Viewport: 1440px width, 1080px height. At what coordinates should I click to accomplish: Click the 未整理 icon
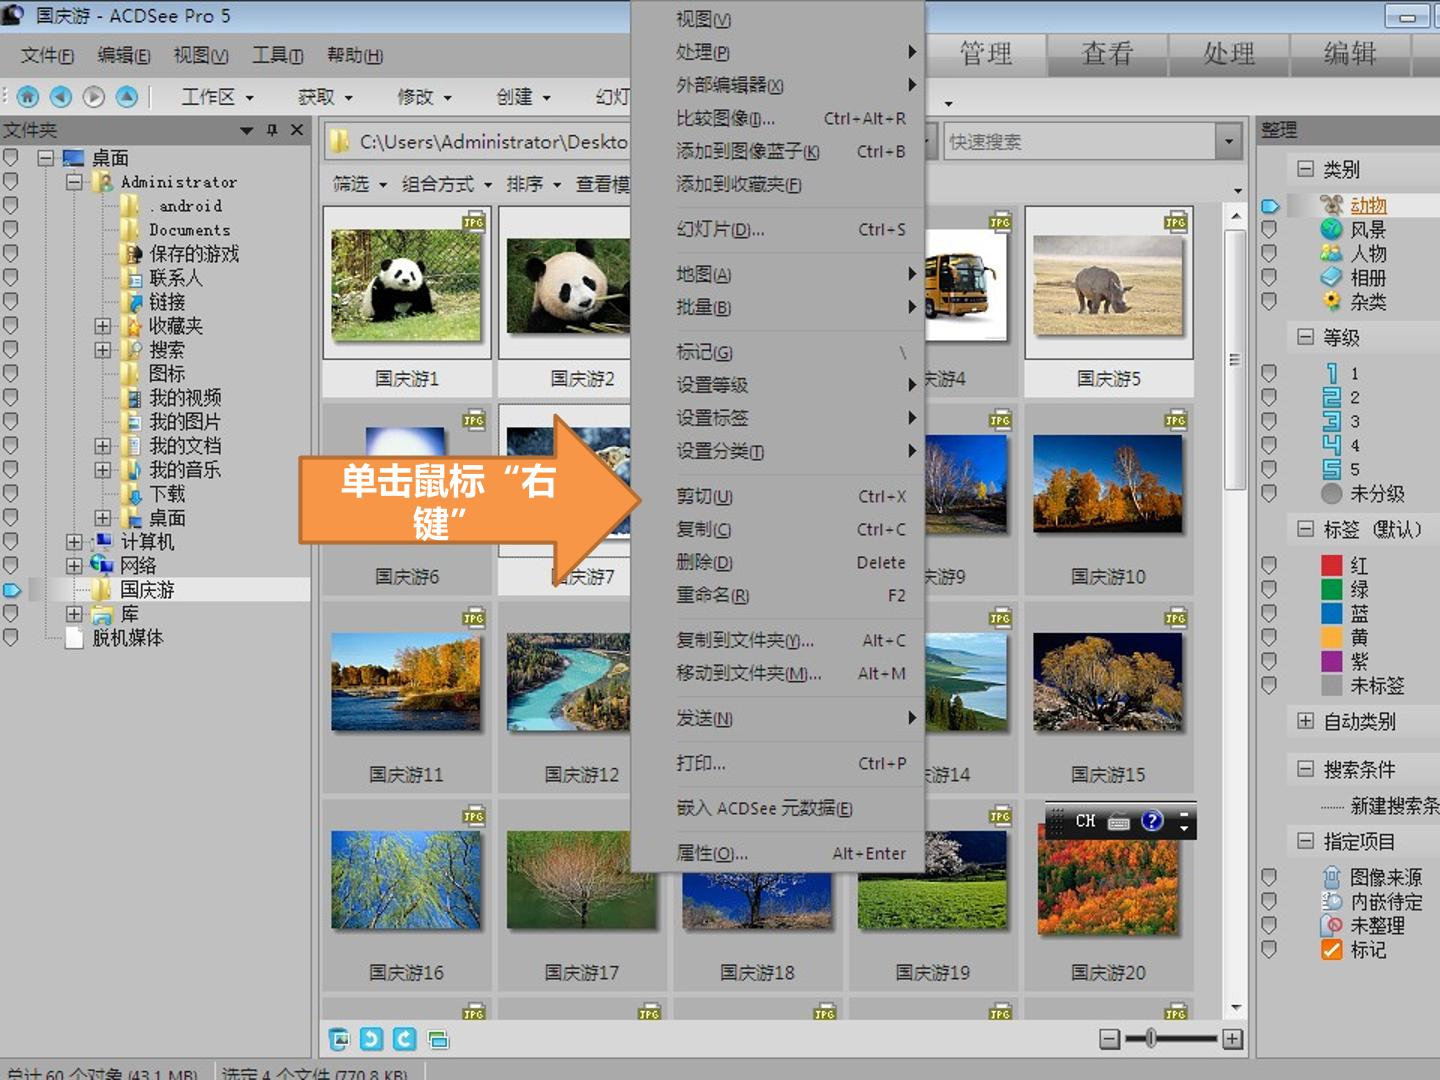(1331, 925)
